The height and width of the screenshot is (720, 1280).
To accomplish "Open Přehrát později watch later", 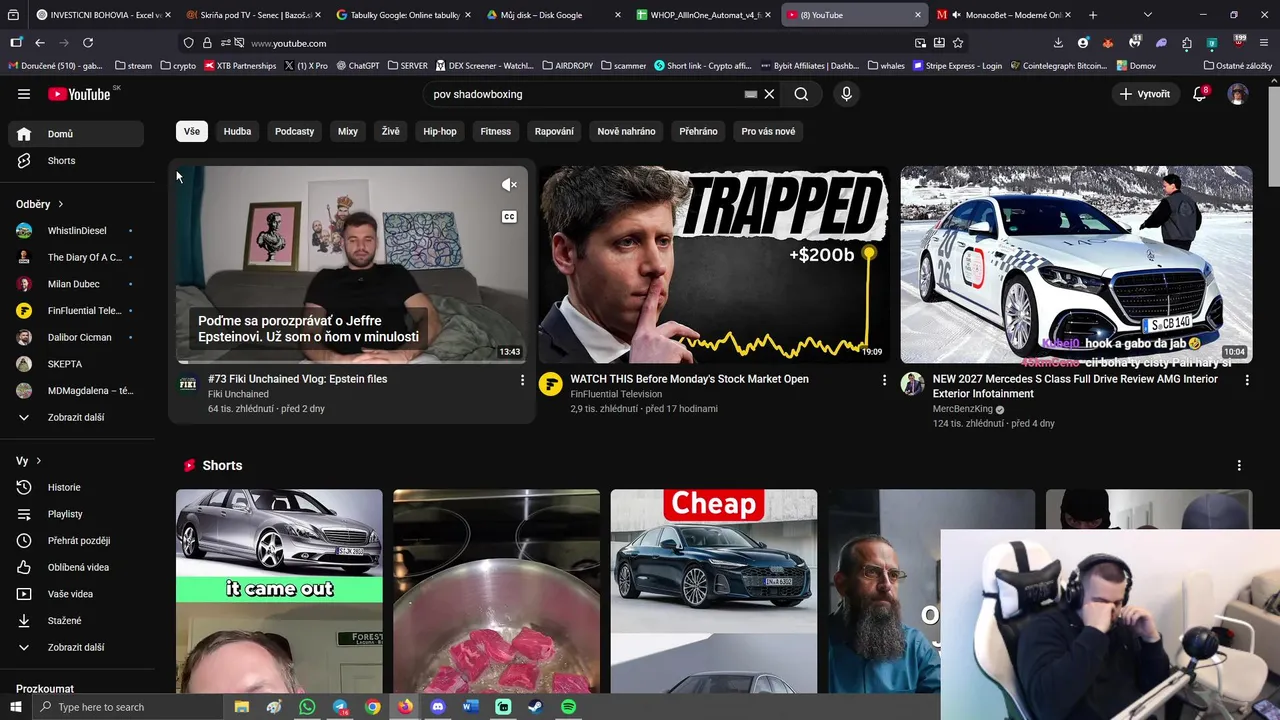I will [x=76, y=541].
